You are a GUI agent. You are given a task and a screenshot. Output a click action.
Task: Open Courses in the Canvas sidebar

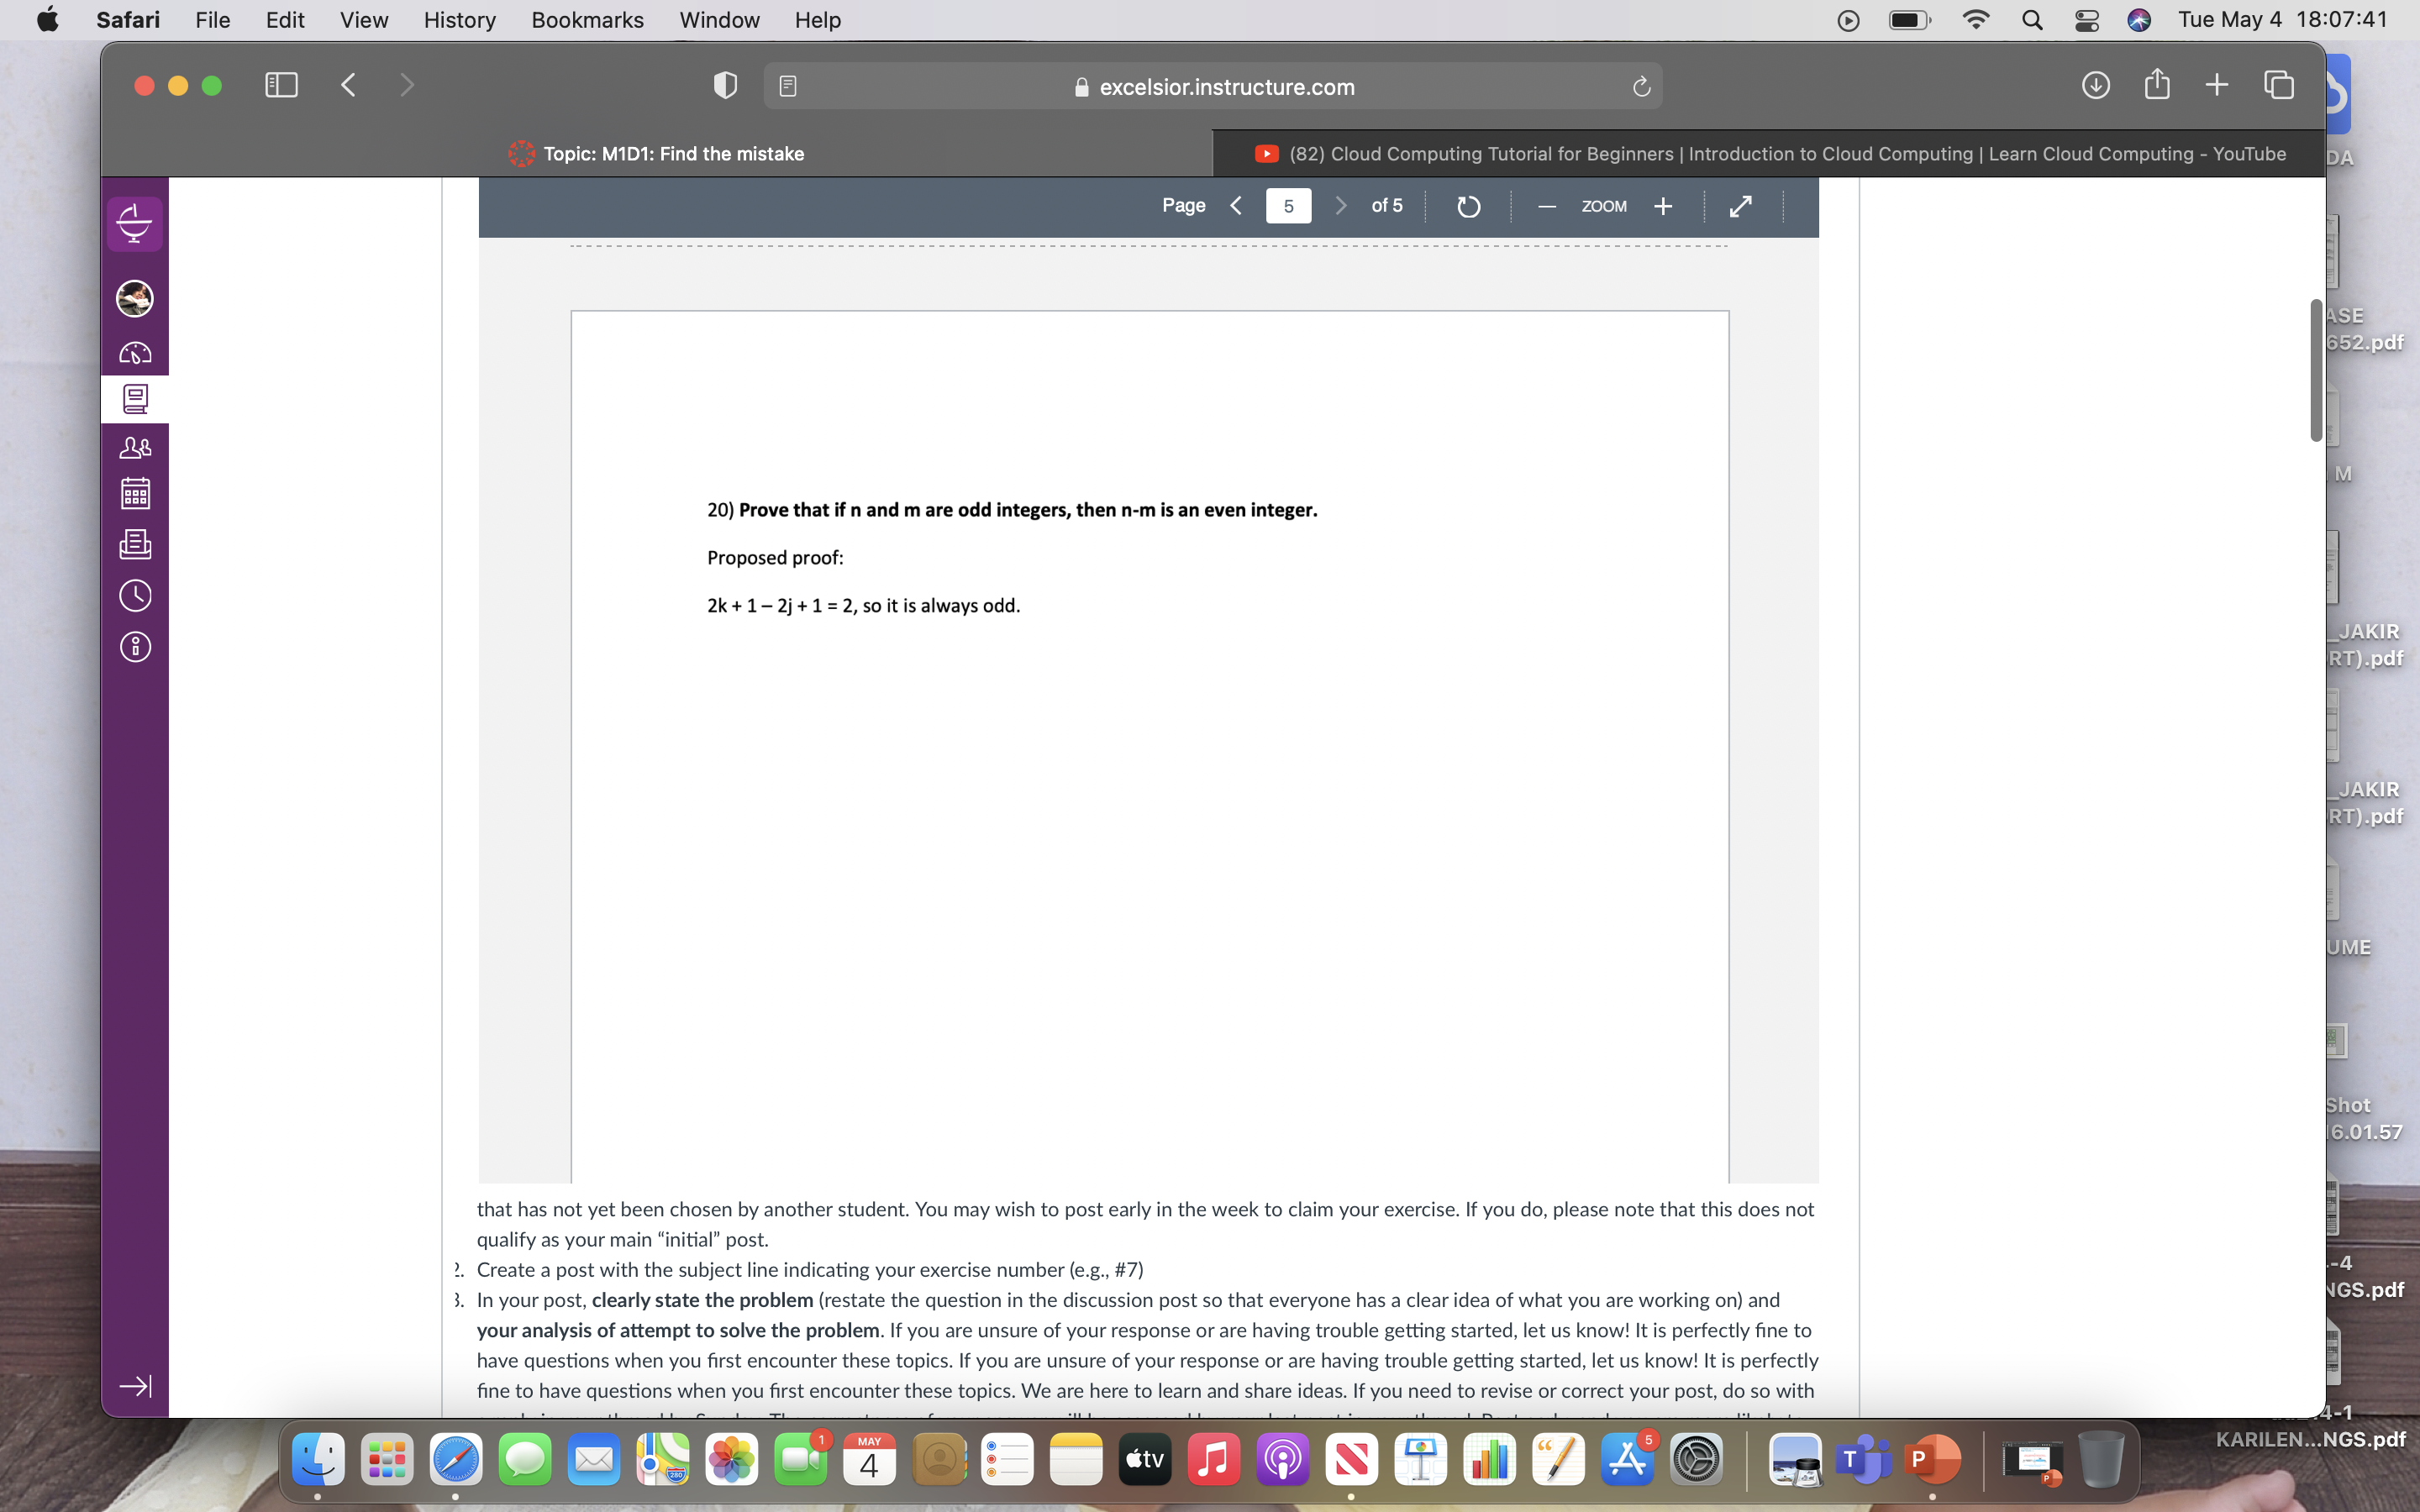coord(135,399)
